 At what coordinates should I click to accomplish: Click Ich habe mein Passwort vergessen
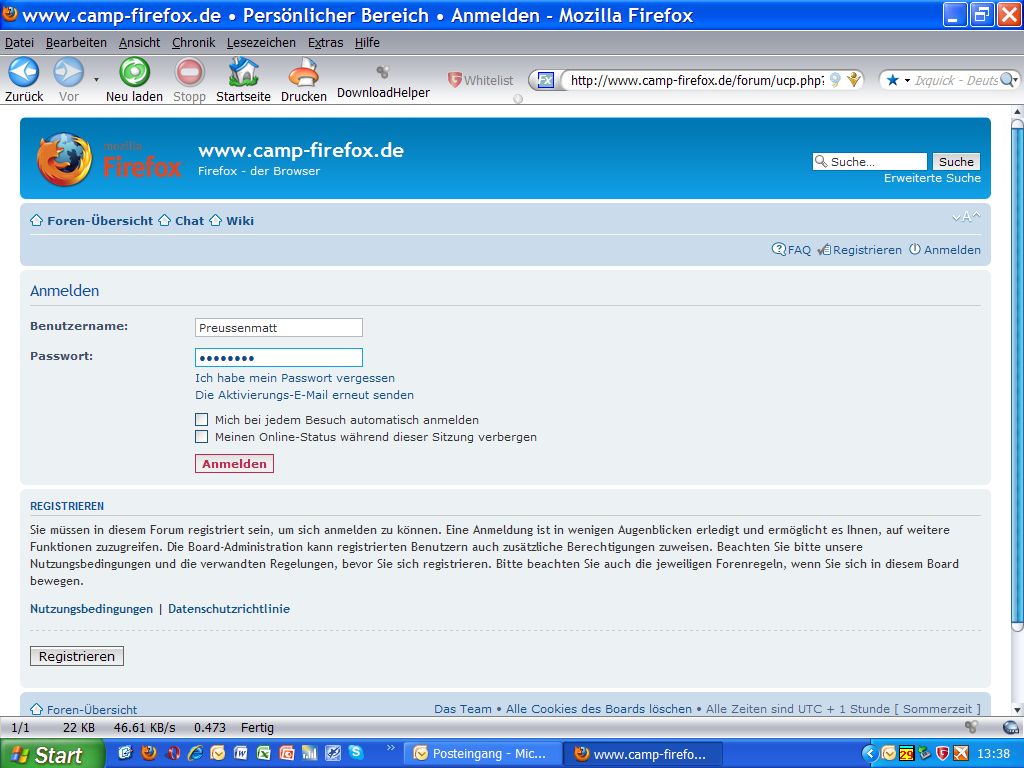(x=295, y=378)
